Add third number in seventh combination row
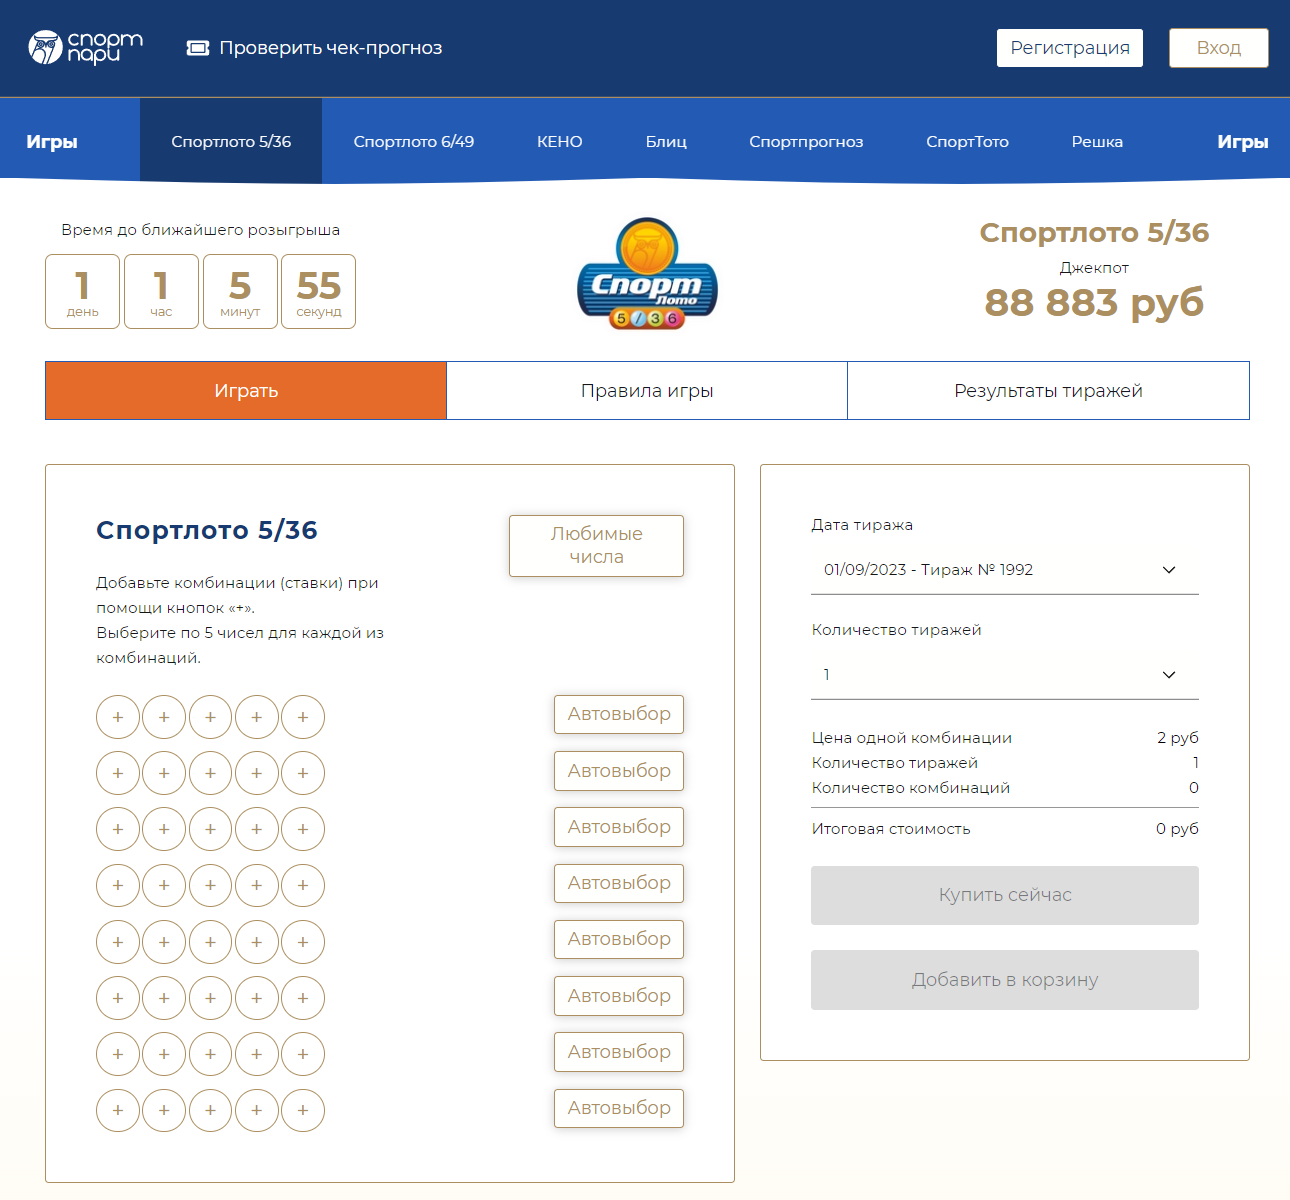The height and width of the screenshot is (1200, 1290). (210, 1054)
